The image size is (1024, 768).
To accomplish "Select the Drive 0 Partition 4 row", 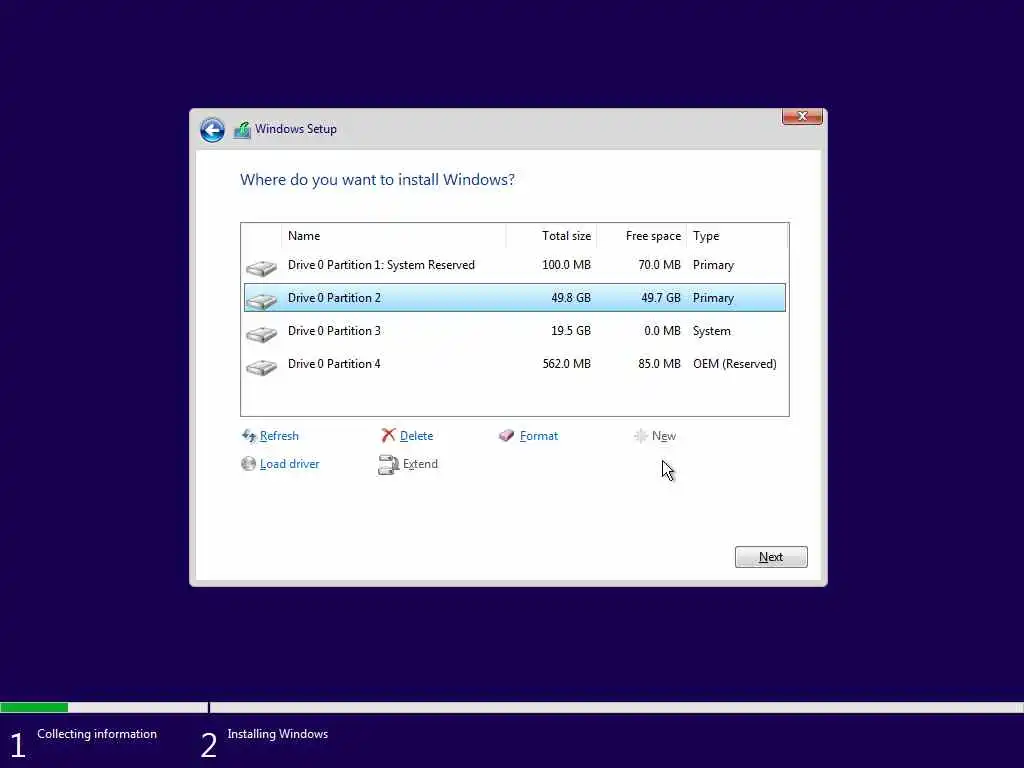I will pyautogui.click(x=515, y=364).
